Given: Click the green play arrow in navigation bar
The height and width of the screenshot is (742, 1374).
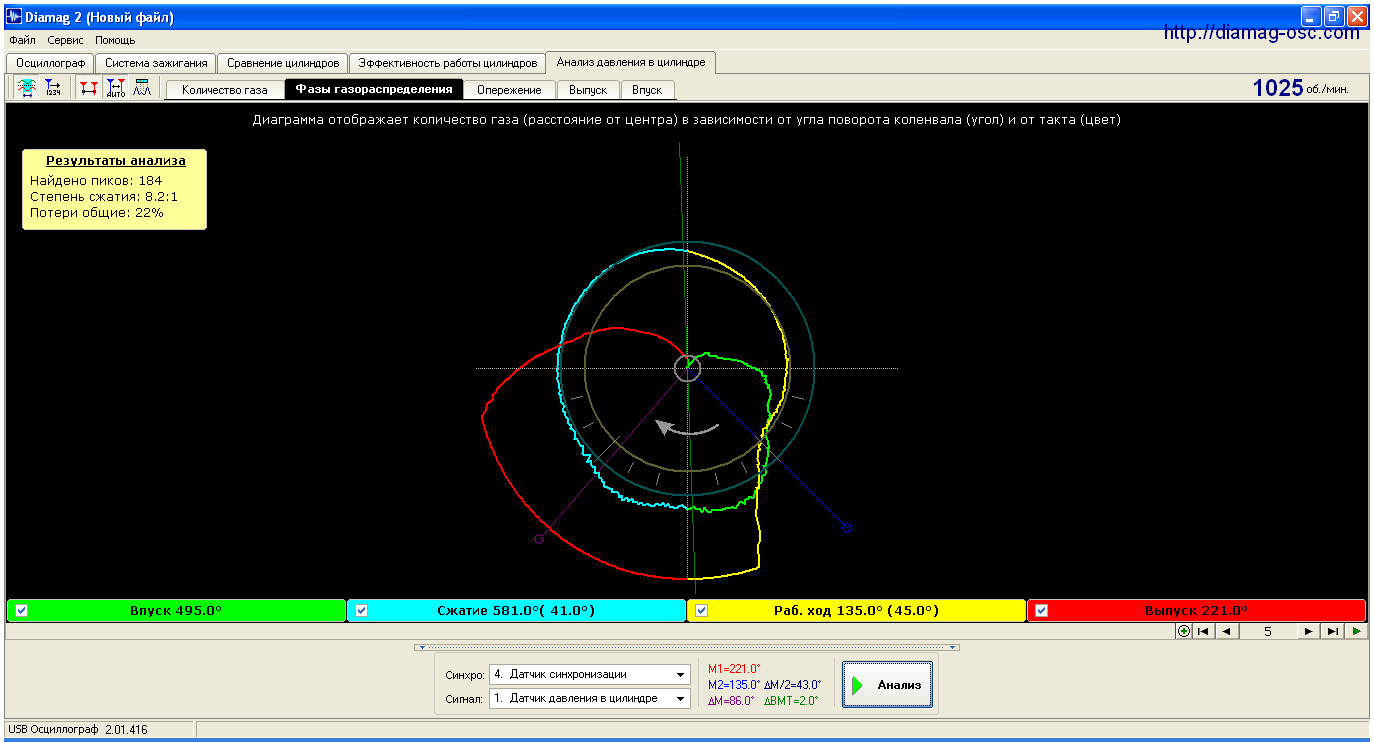Looking at the screenshot, I should tap(1356, 631).
